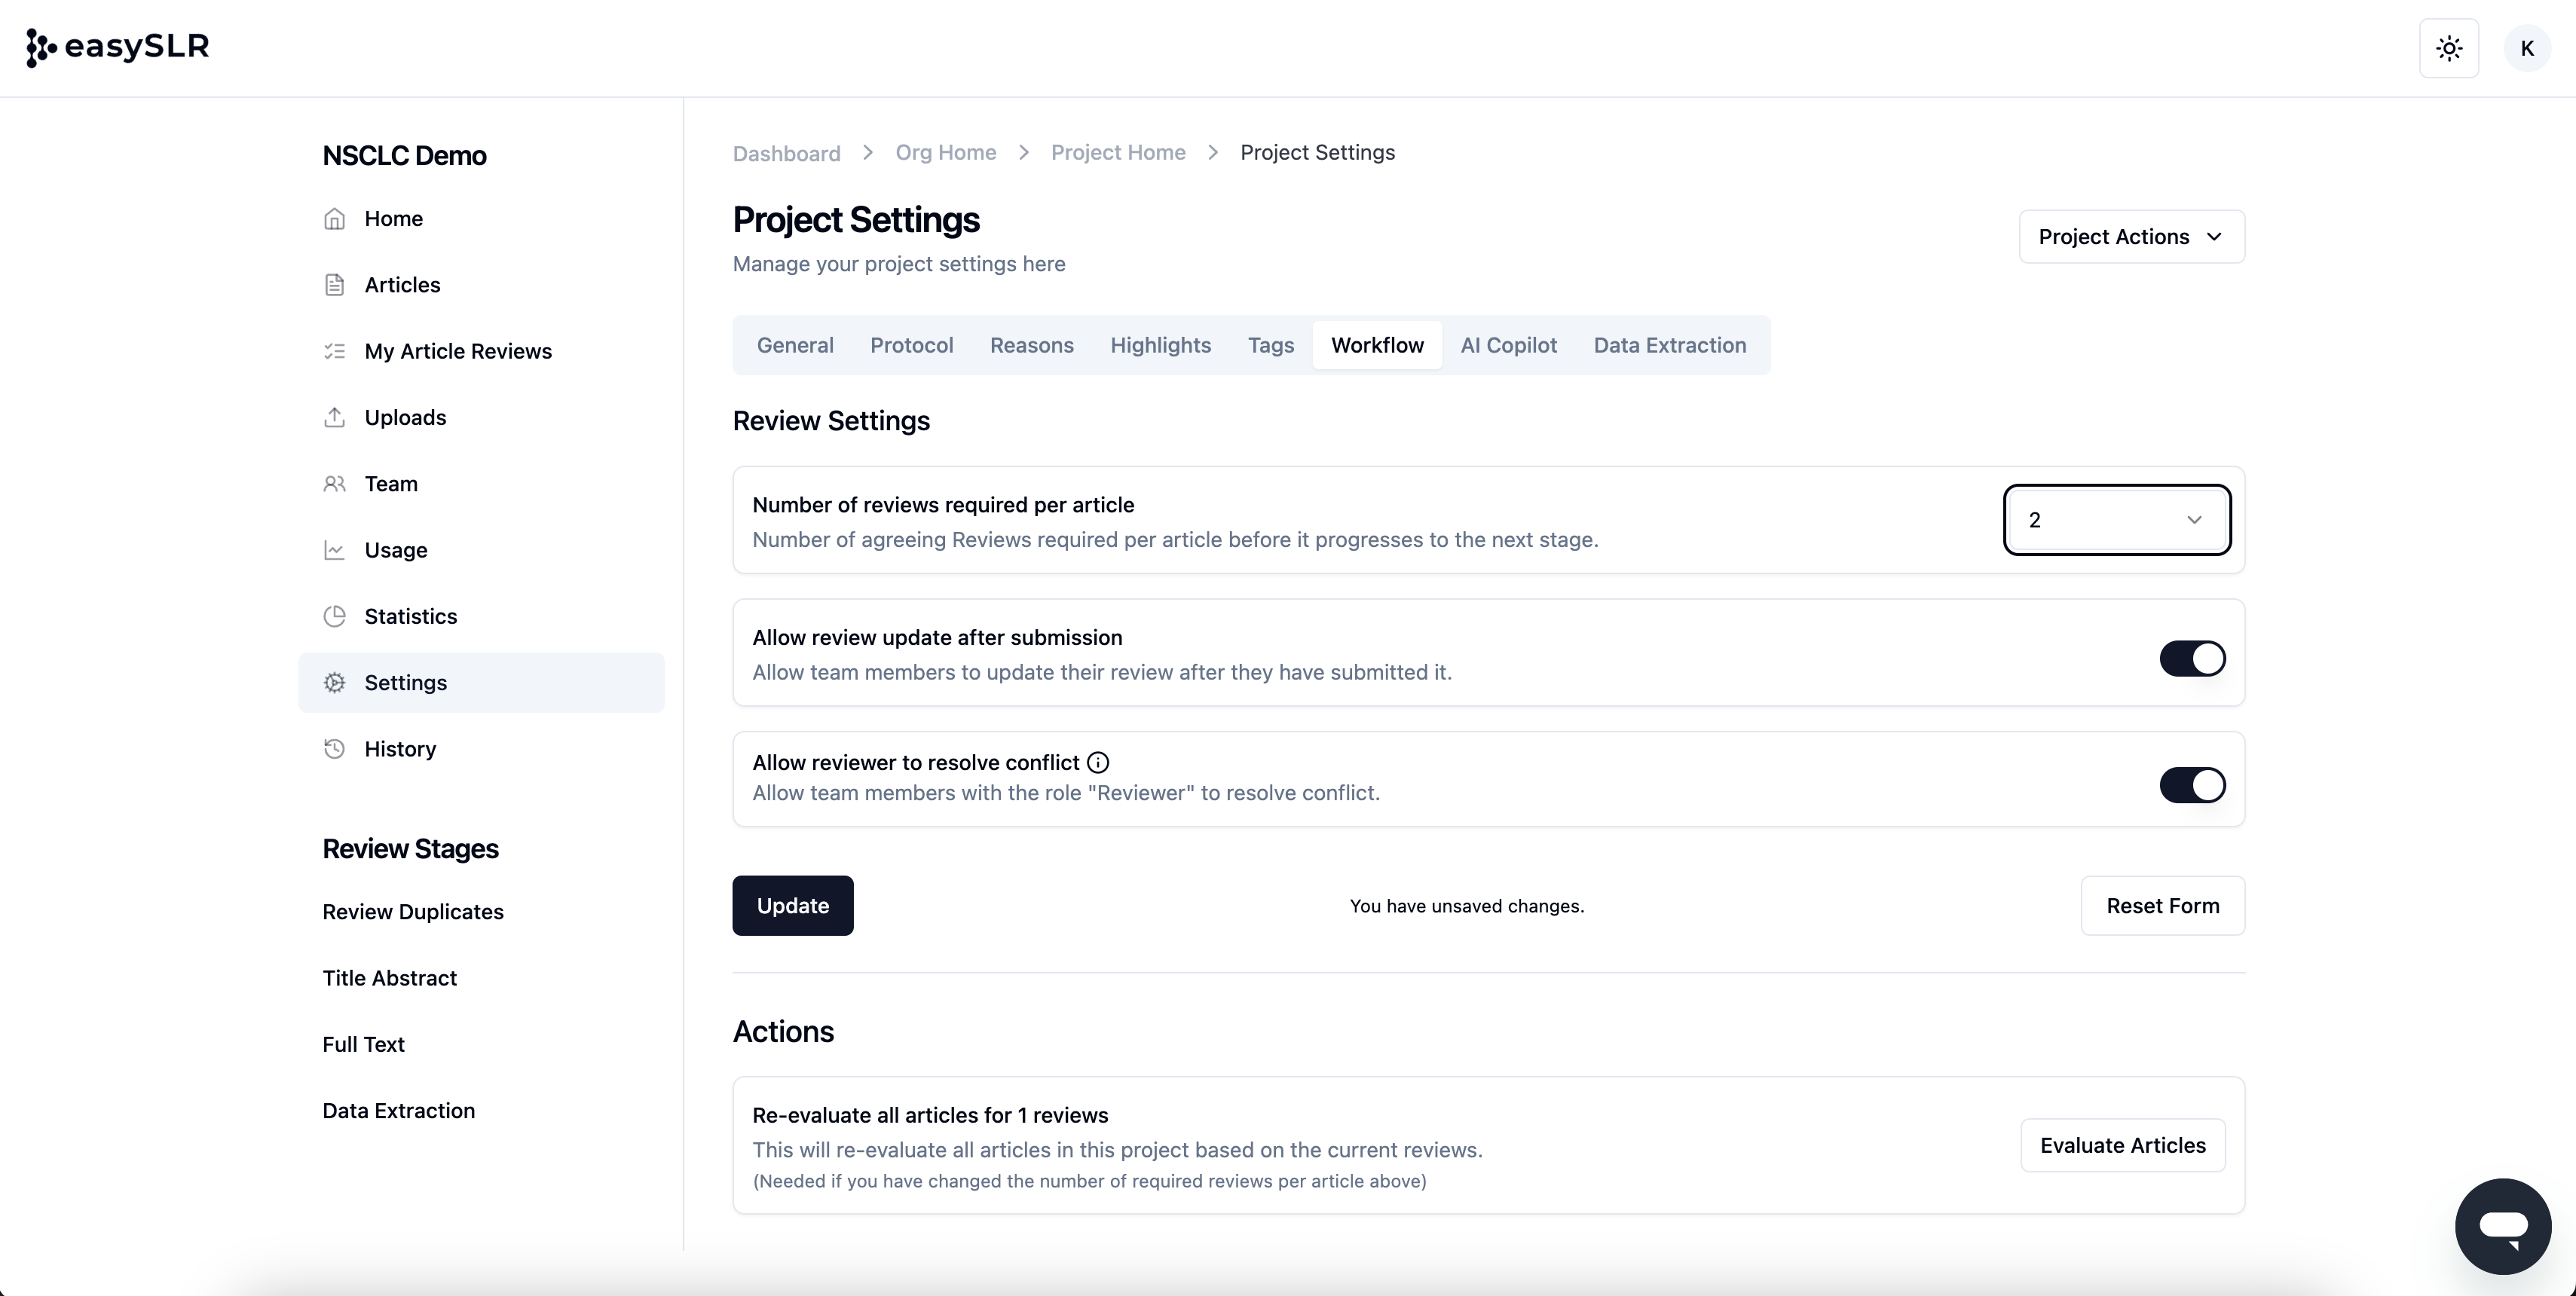Go to Uploads page
The image size is (2576, 1296).
(481, 417)
